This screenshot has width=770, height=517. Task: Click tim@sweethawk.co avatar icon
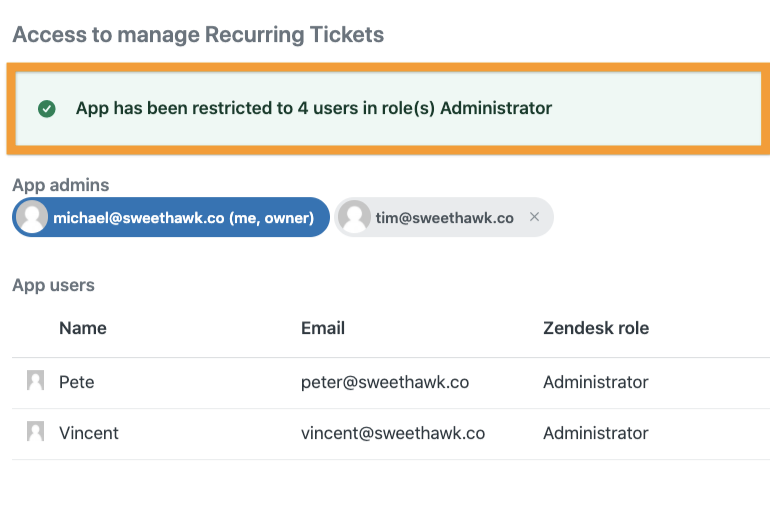coord(354,217)
